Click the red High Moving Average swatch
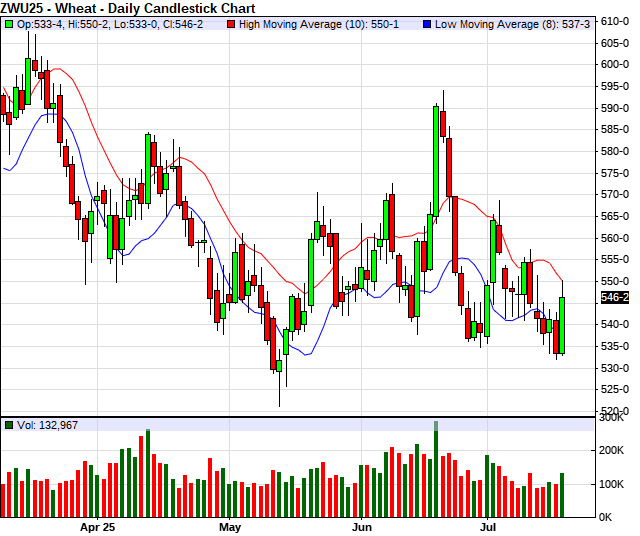 233,23
